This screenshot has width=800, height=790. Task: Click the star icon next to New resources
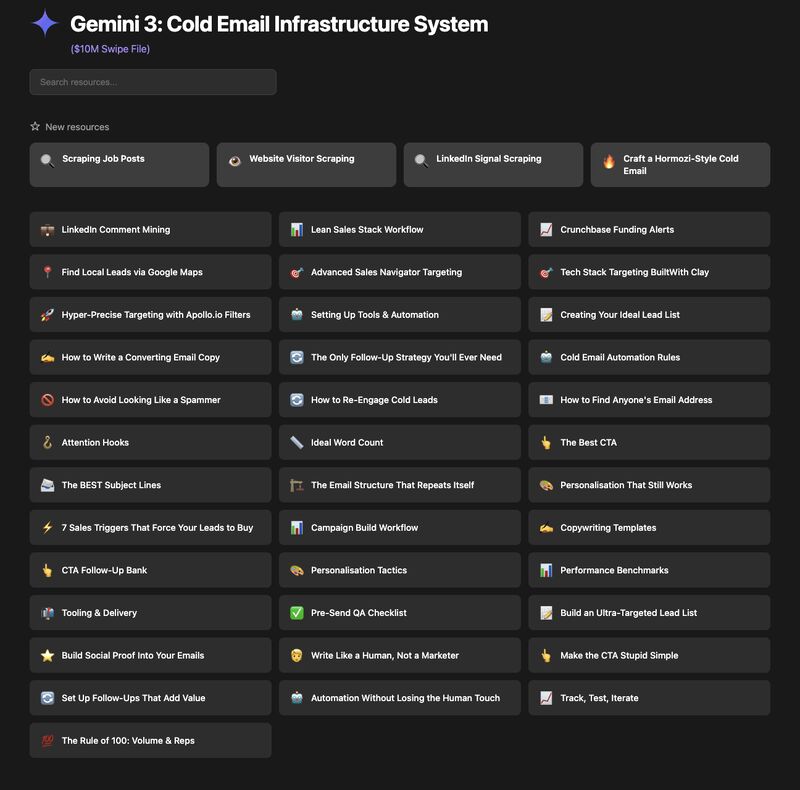[x=35, y=126]
